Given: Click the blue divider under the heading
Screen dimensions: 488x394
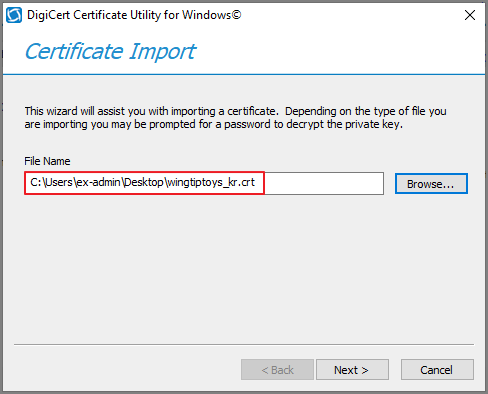Looking at the screenshot, I should pos(244,74).
